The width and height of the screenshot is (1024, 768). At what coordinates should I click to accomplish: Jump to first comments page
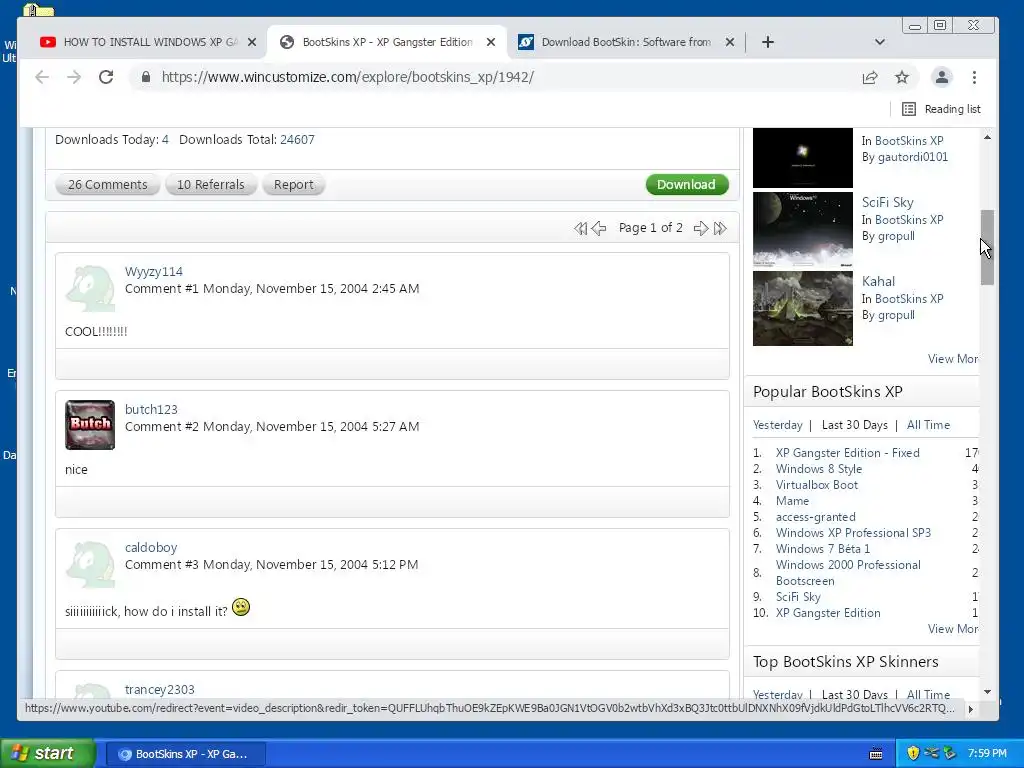[580, 229]
